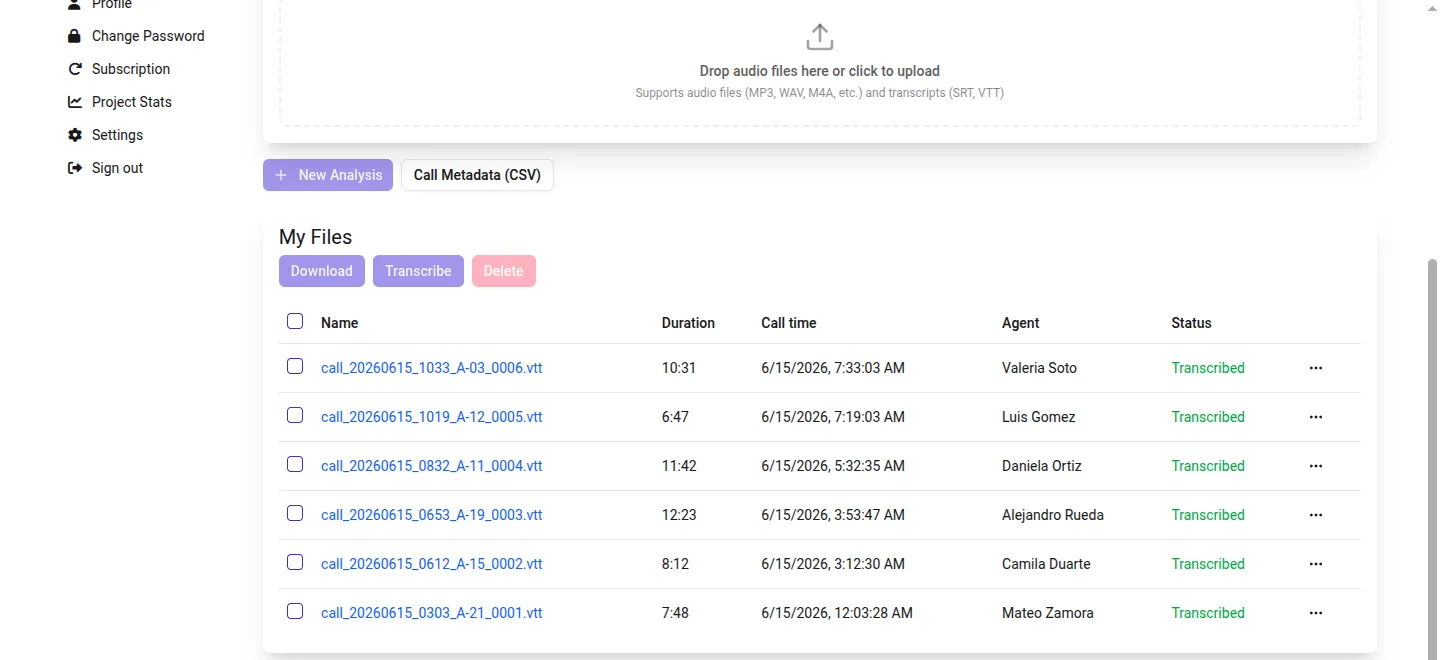
Task: Click the Agent column header
Action: pyautogui.click(x=1021, y=323)
